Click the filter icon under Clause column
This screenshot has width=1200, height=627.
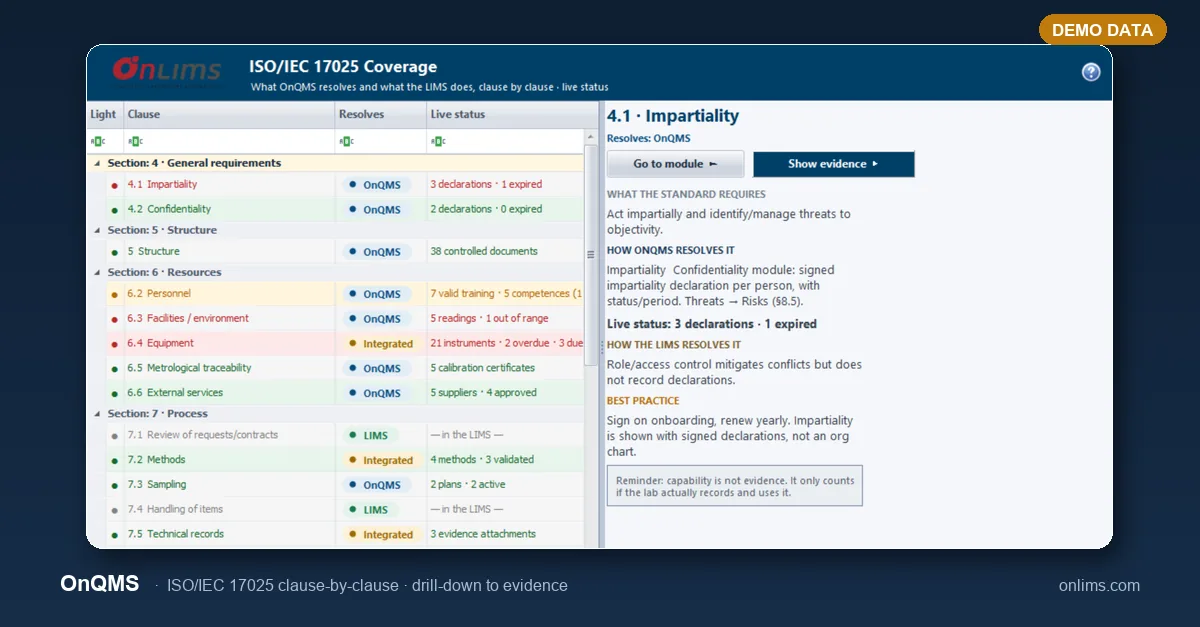pyautogui.click(x=136, y=141)
